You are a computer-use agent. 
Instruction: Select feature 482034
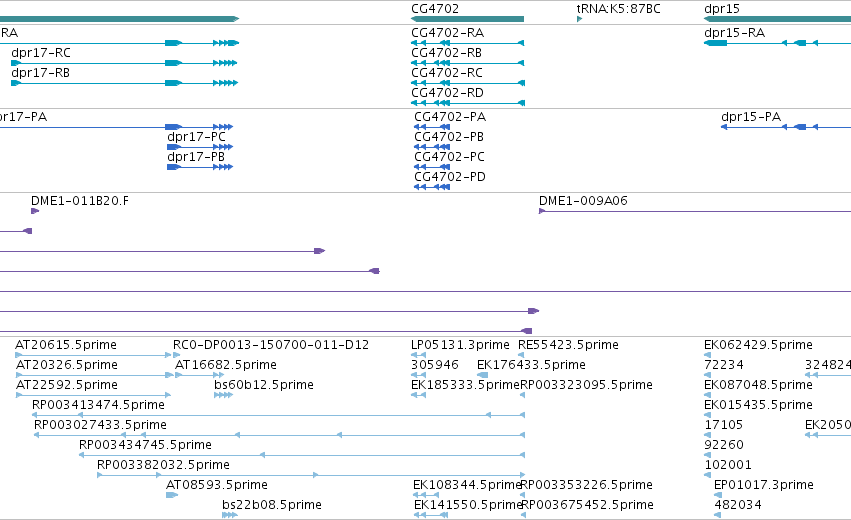tap(738, 505)
